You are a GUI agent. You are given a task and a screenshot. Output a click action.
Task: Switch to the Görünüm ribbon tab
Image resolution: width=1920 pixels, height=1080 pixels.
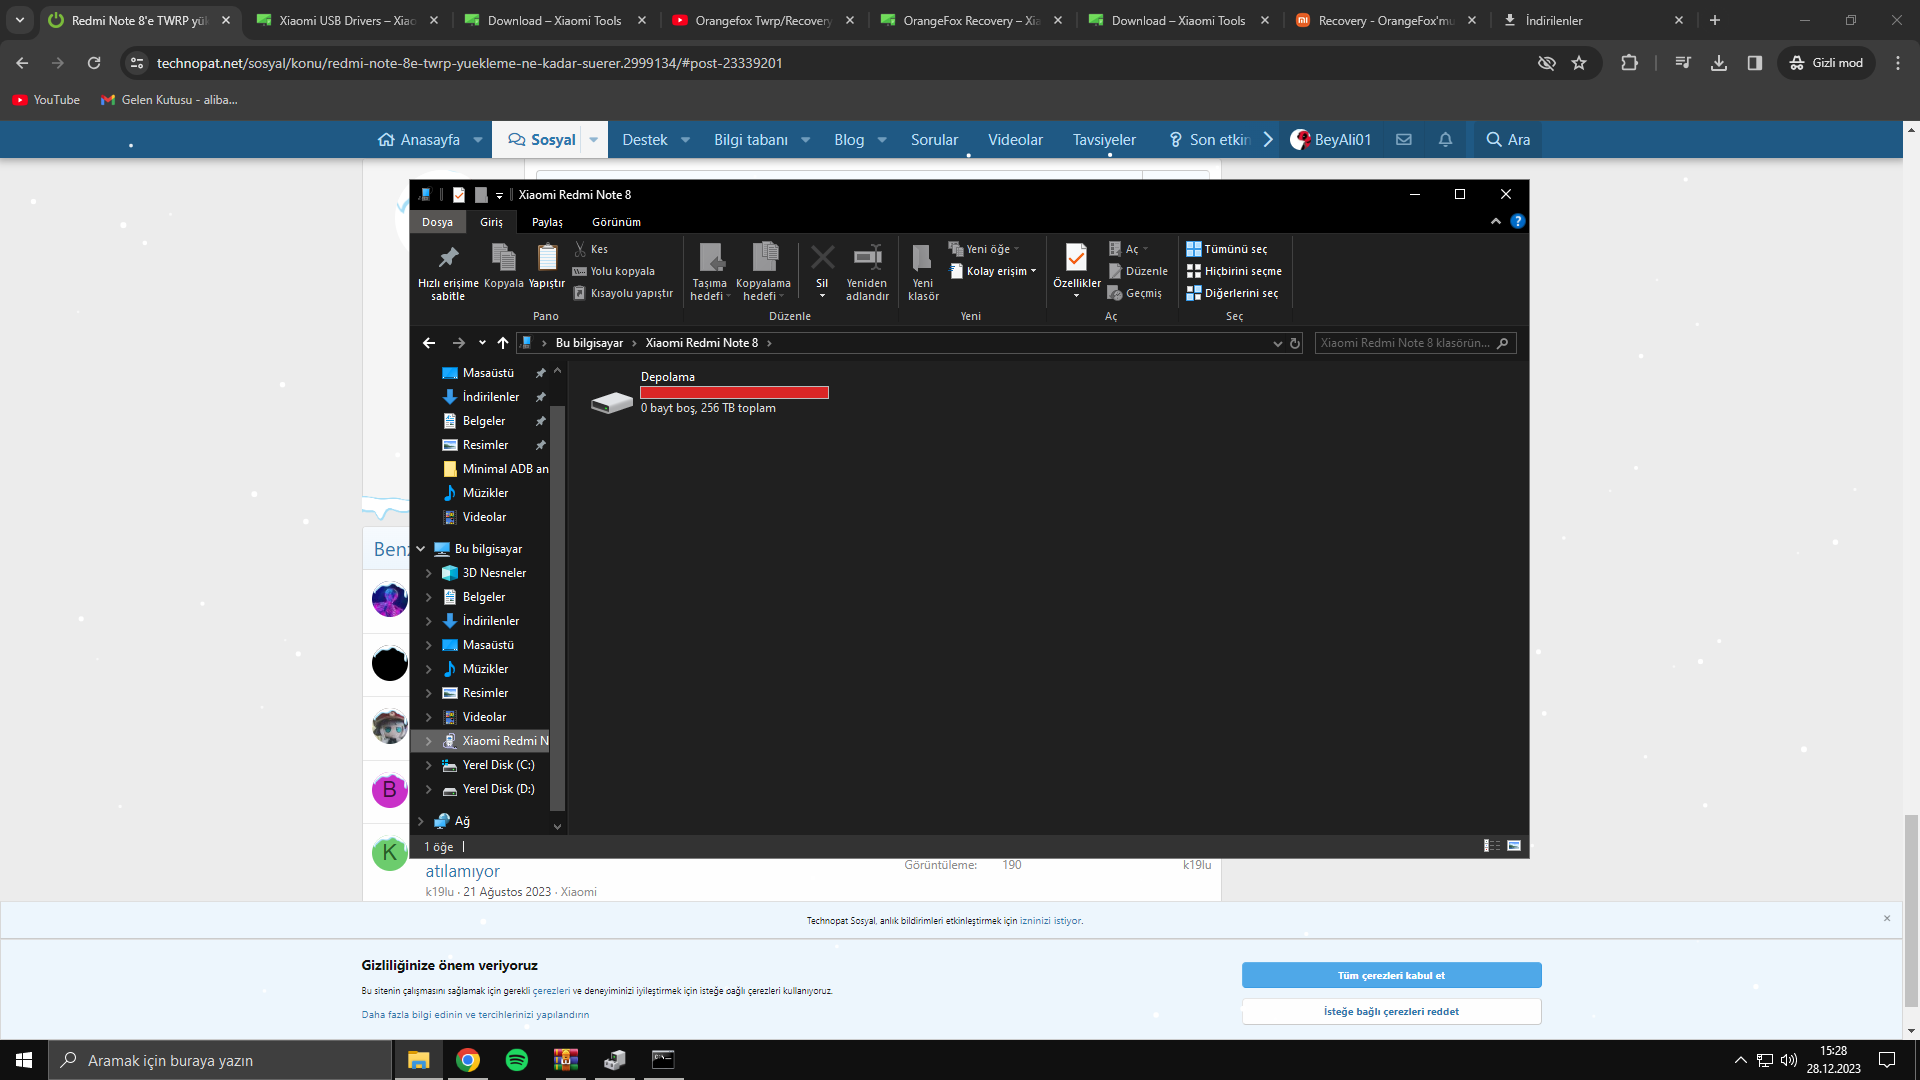click(x=616, y=222)
